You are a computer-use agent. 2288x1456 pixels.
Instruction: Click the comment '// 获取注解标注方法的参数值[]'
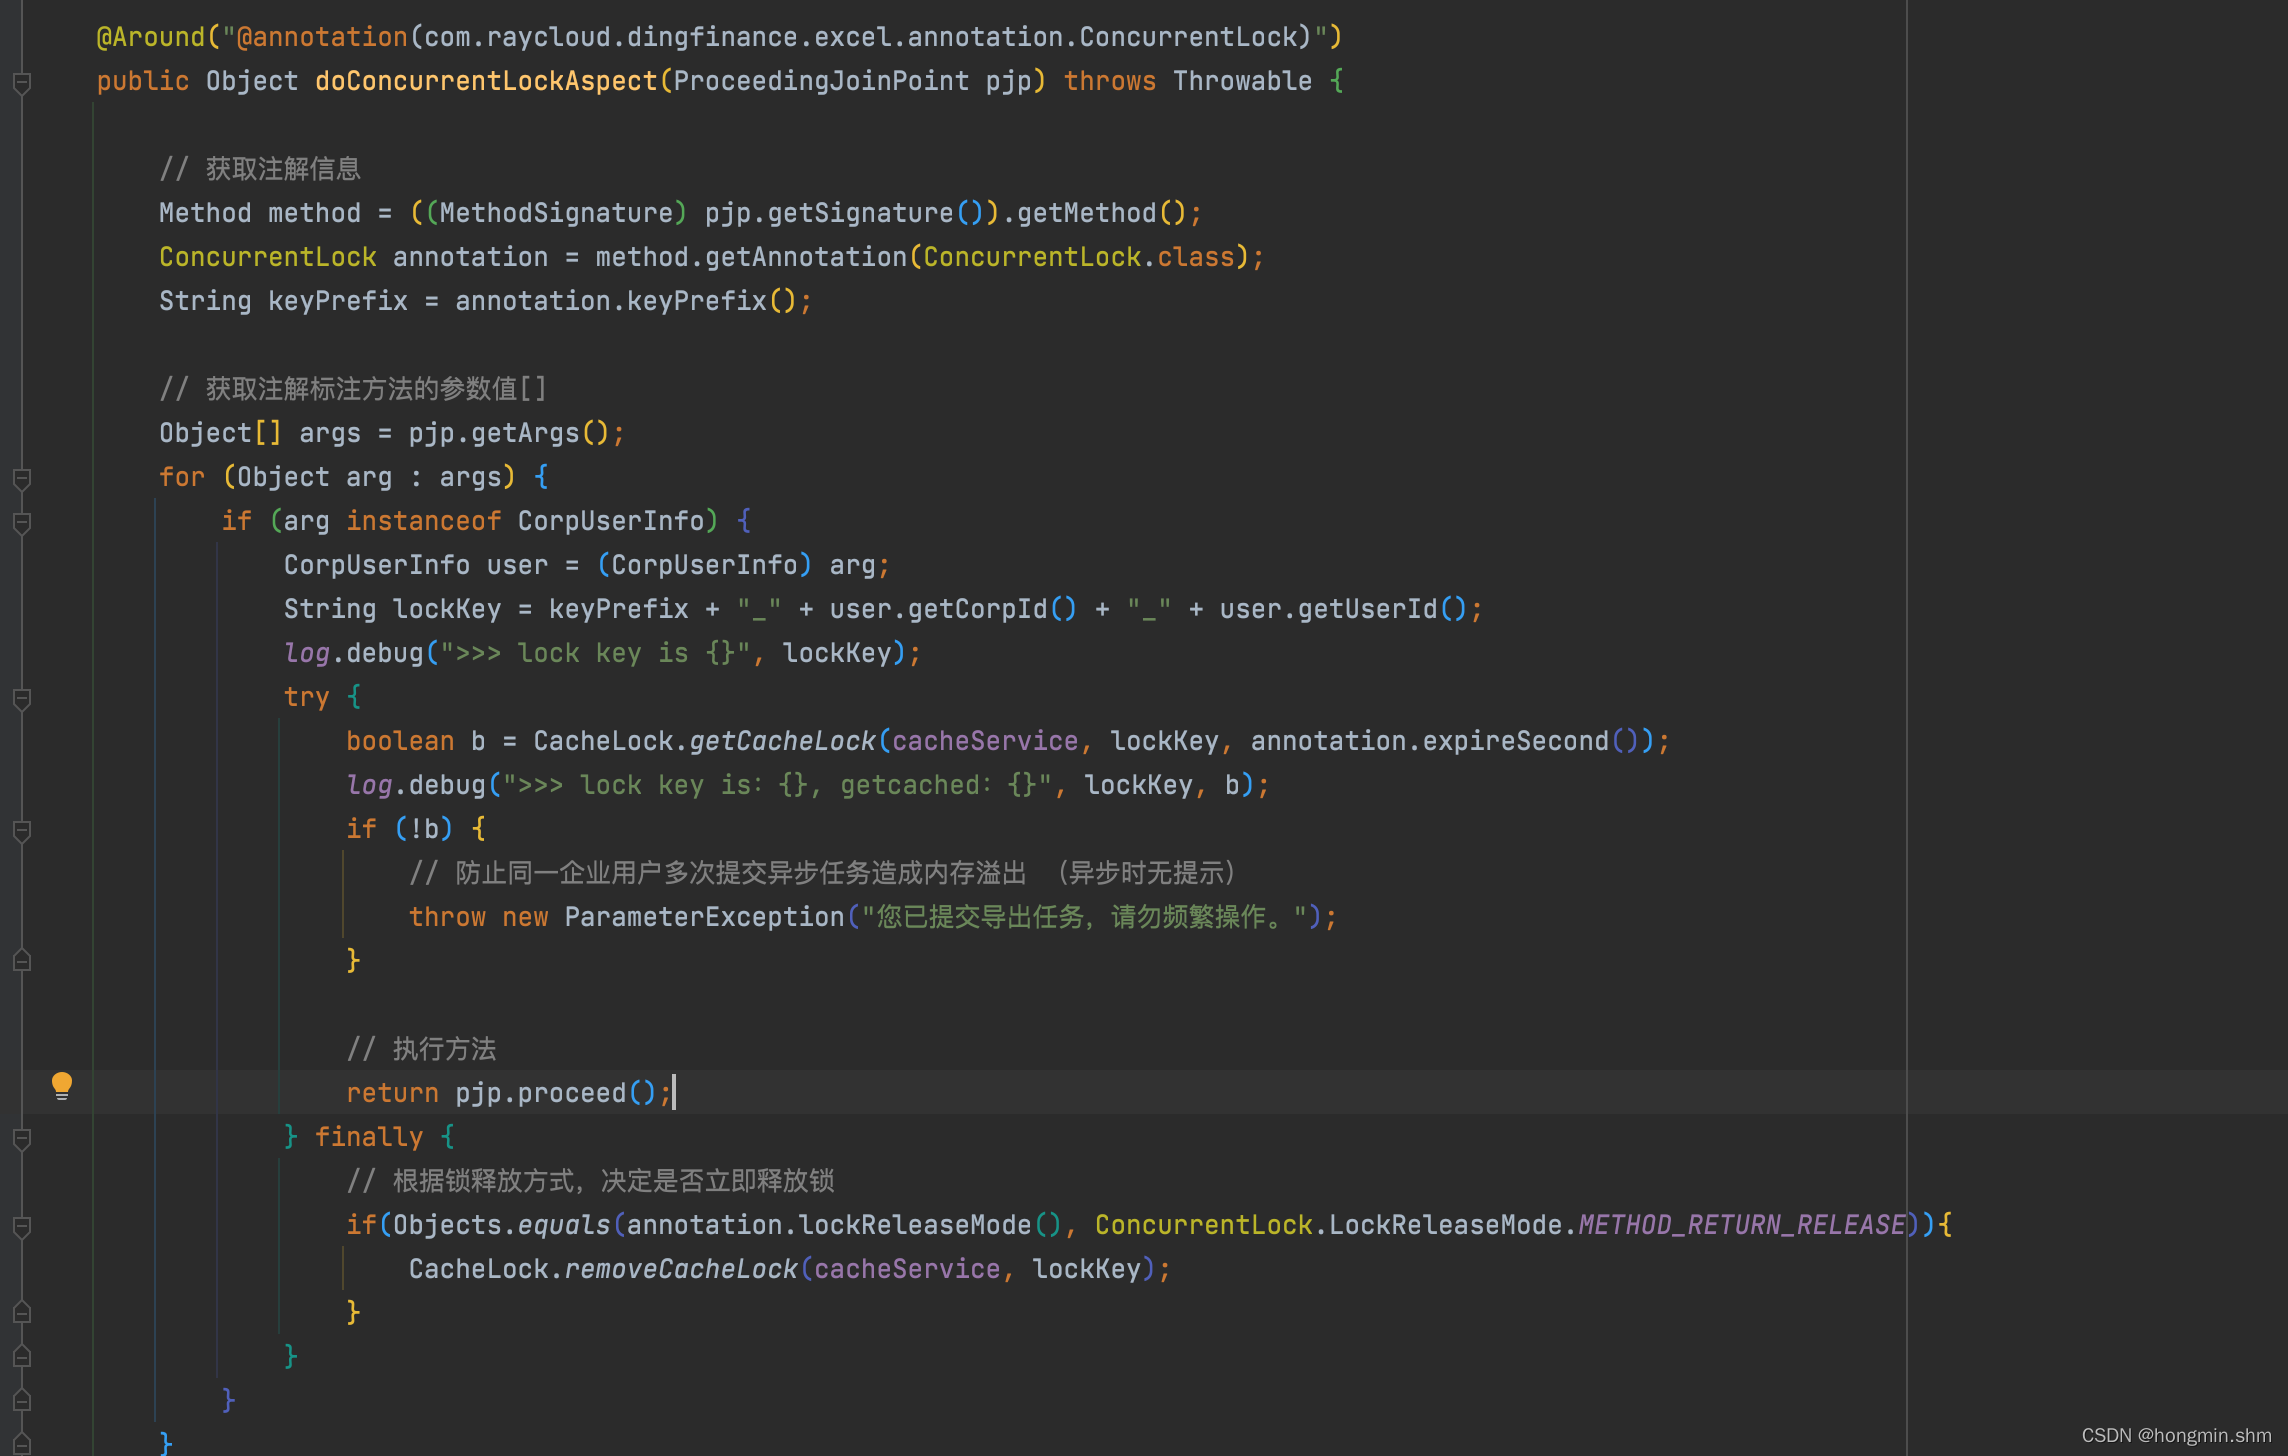[x=353, y=389]
